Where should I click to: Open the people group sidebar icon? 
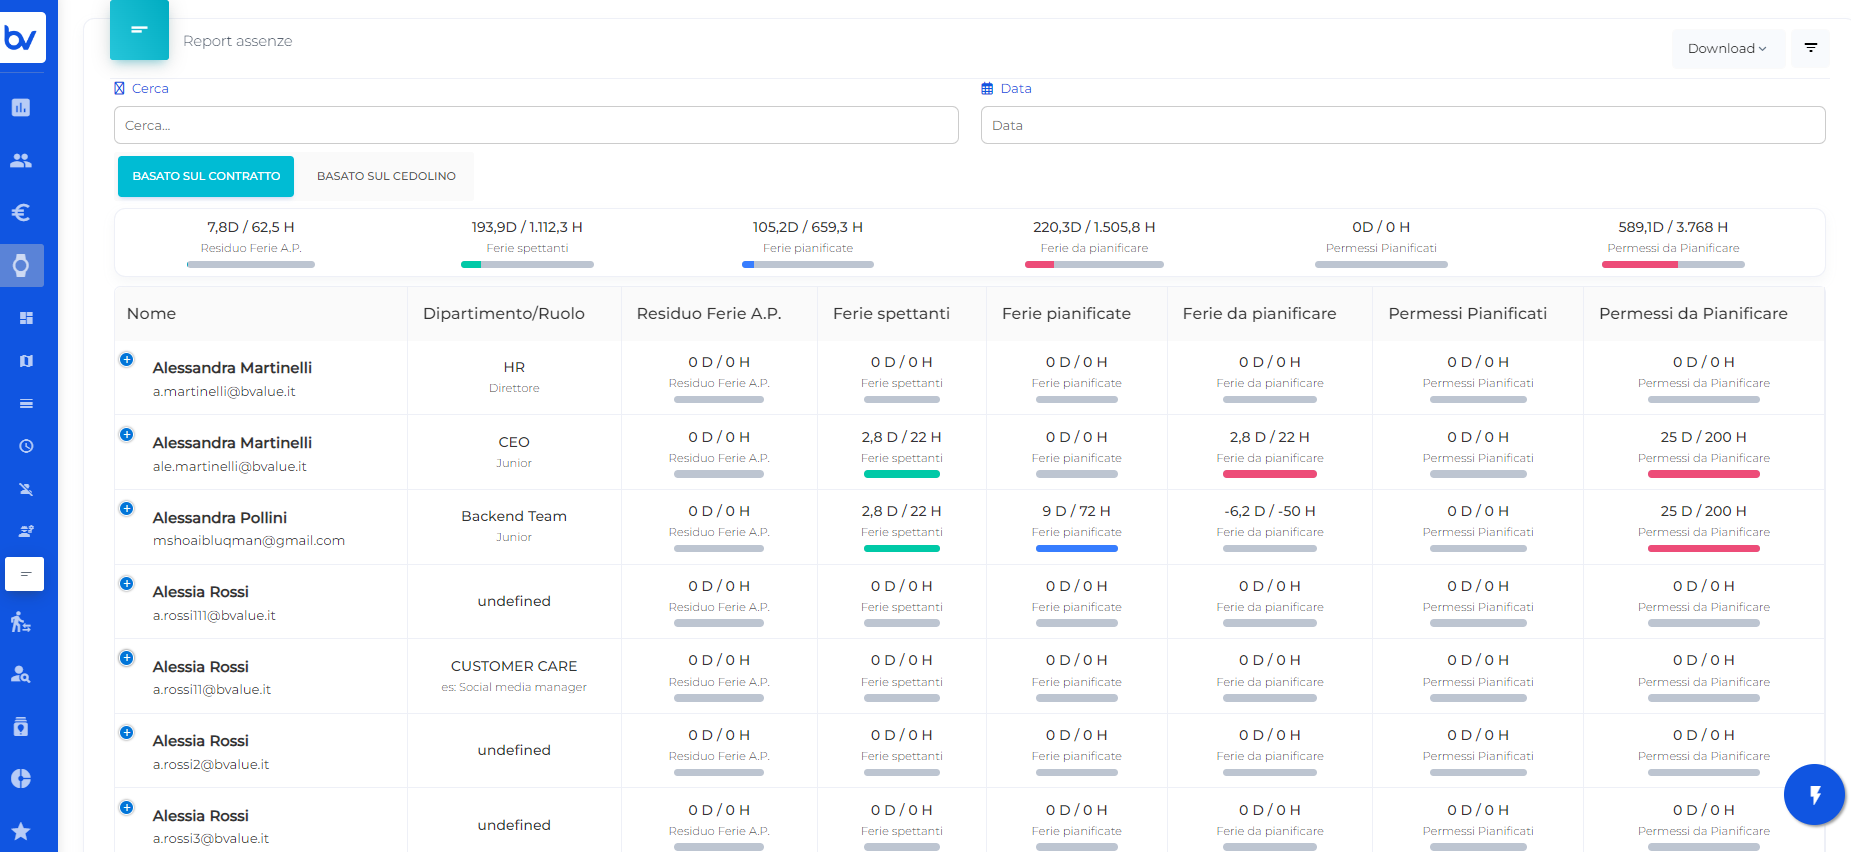[21, 160]
